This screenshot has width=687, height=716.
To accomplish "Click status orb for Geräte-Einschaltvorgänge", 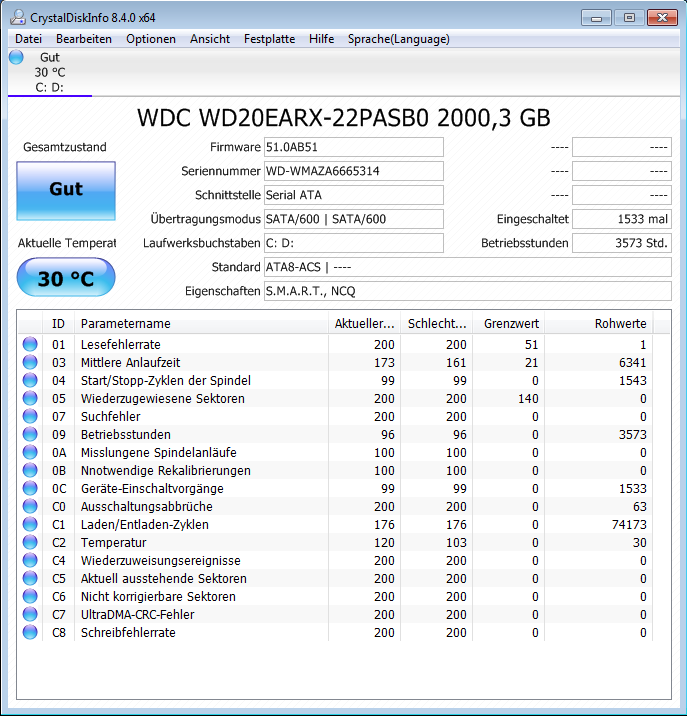I will (x=30, y=488).
